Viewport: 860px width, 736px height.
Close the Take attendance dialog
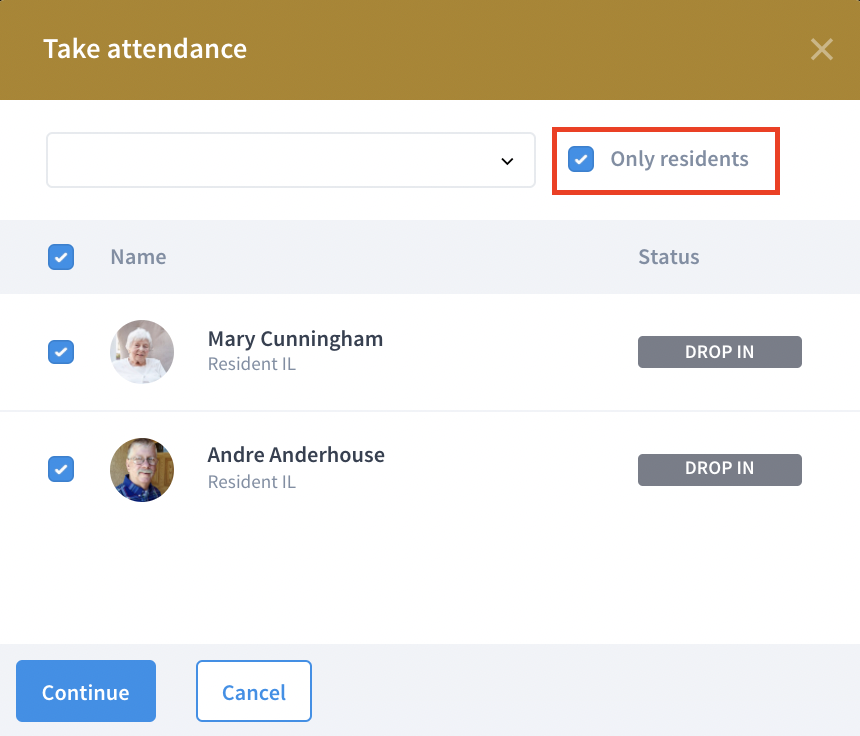tap(822, 49)
